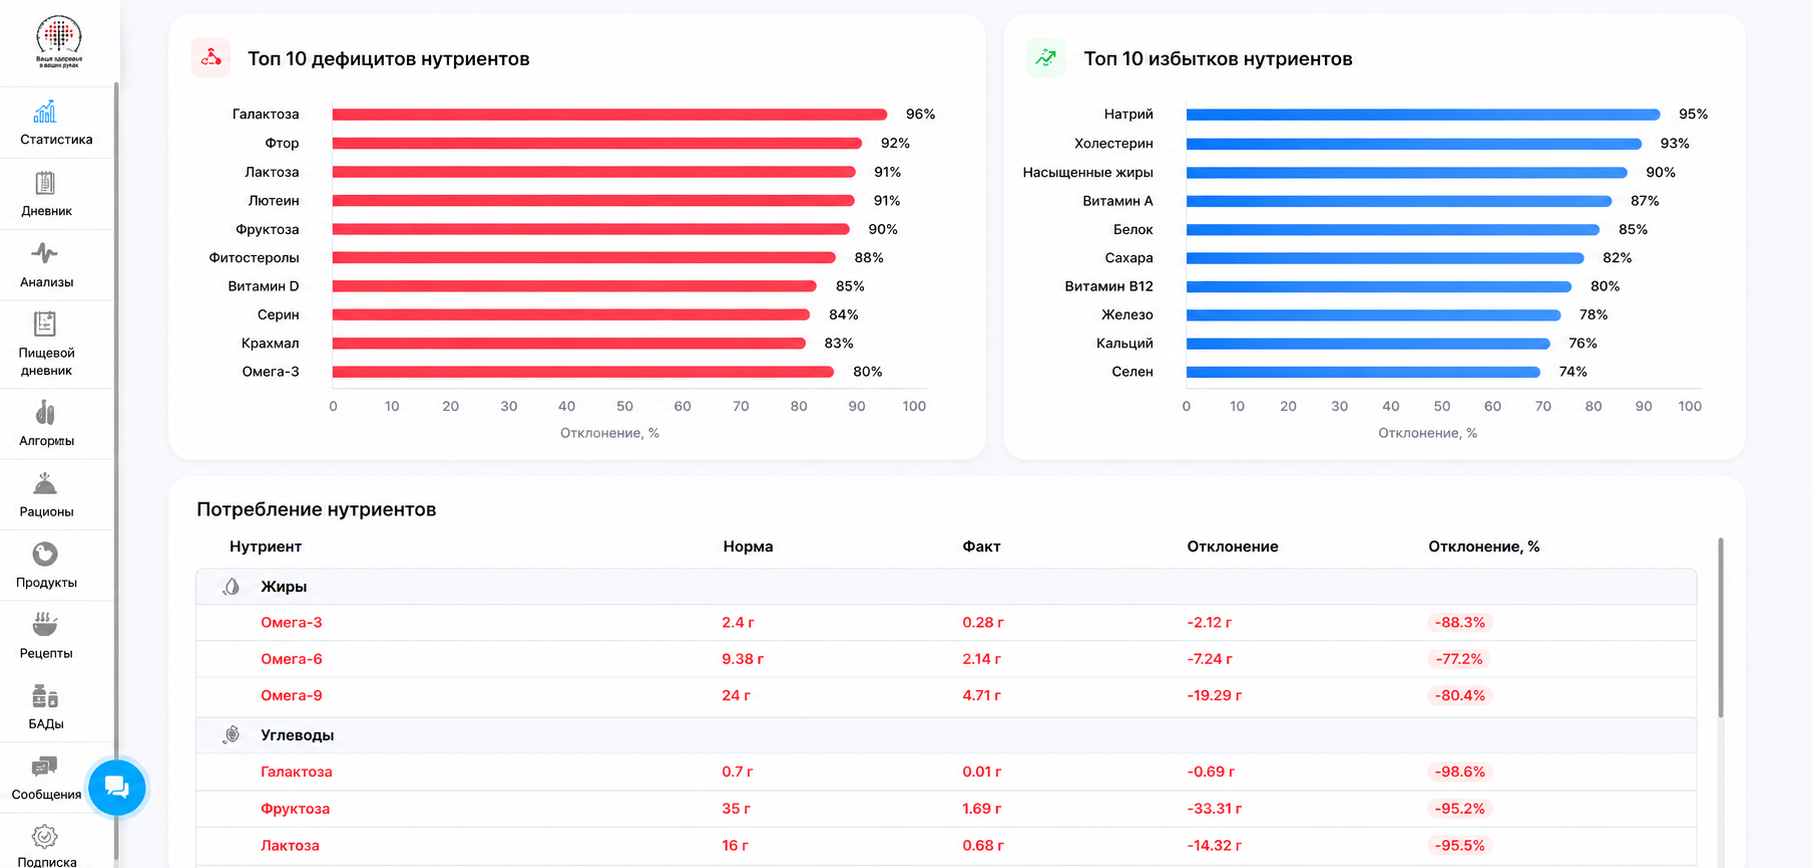Open the Рецепты bowl icon
1812x868 pixels.
coord(45,625)
